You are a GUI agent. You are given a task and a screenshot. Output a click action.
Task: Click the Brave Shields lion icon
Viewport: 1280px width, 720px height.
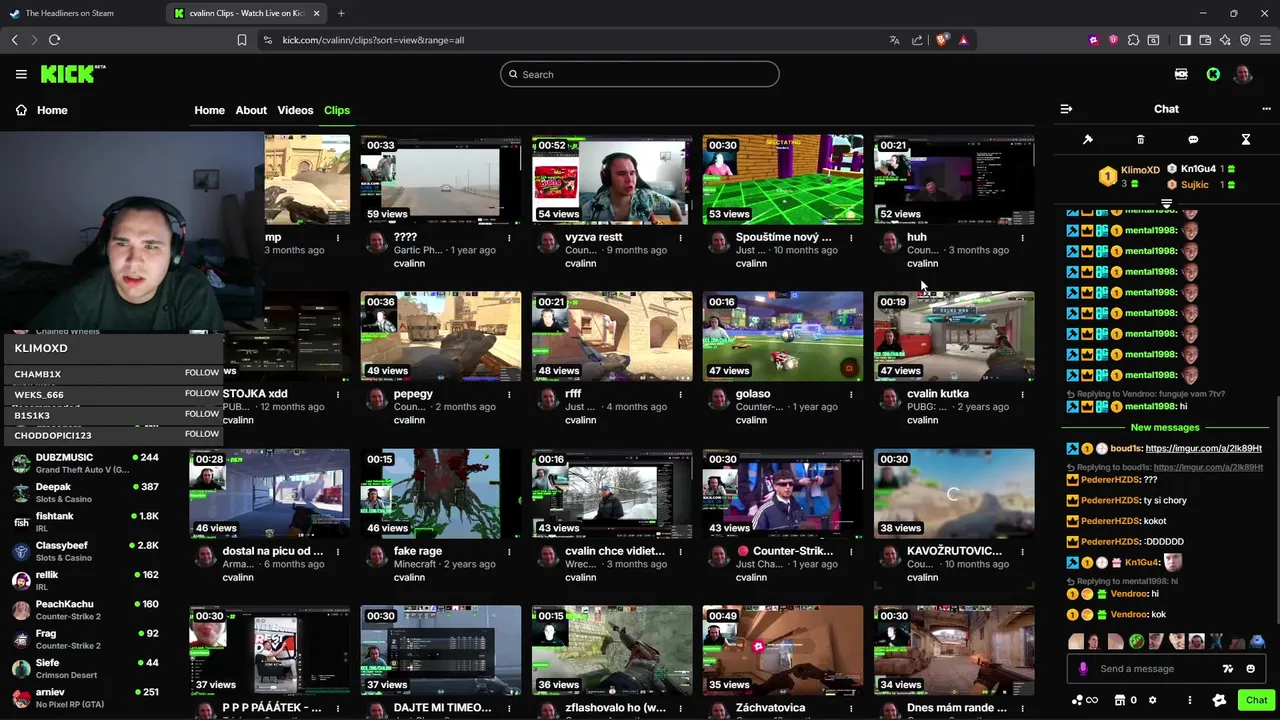tap(941, 40)
